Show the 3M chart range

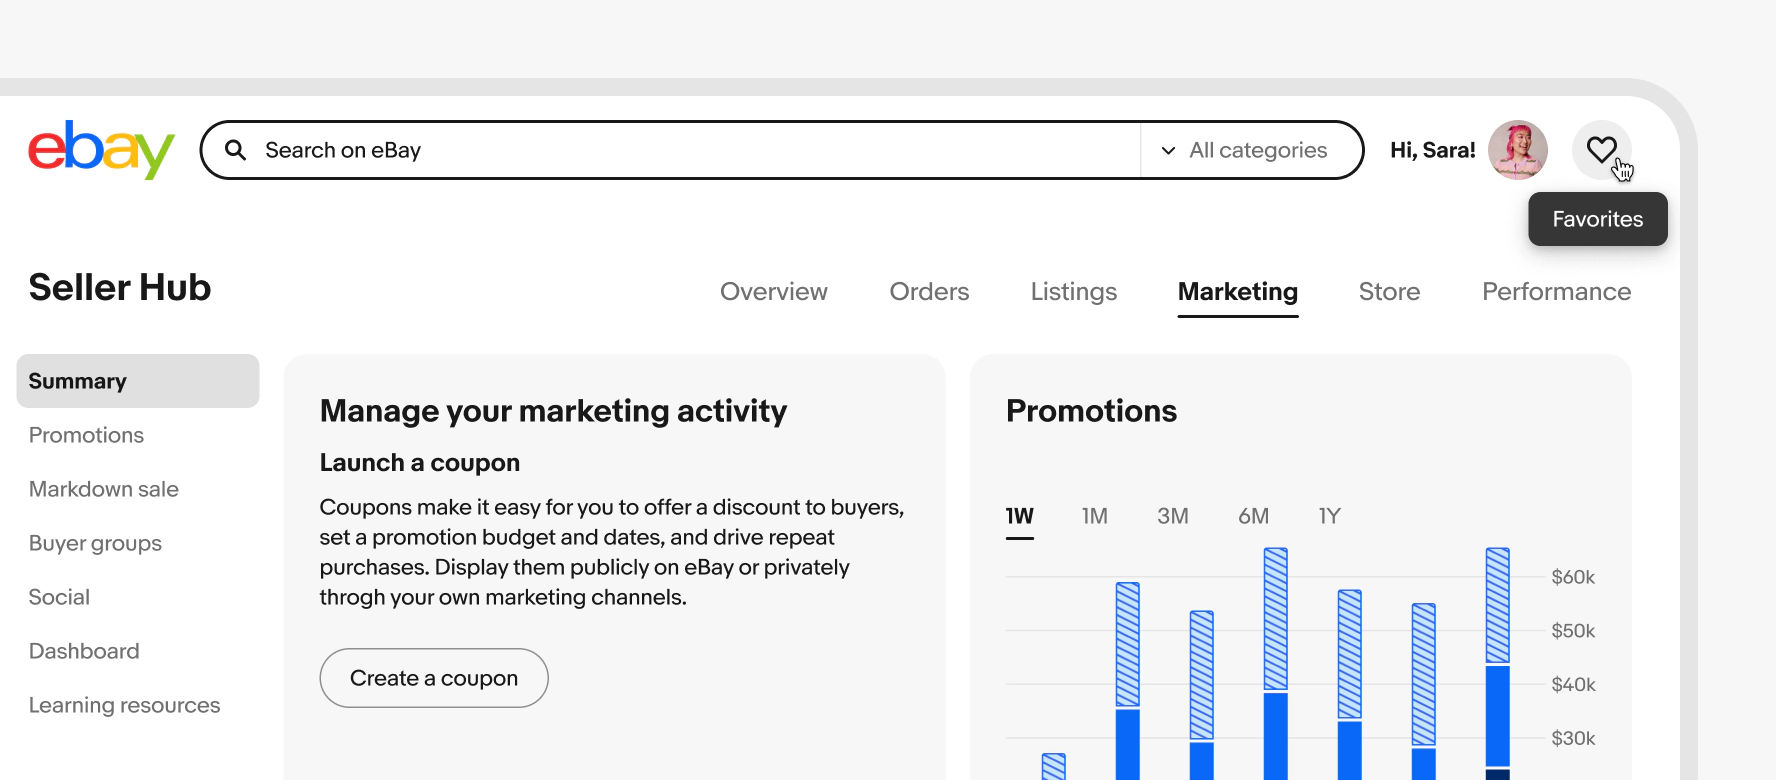1173,516
